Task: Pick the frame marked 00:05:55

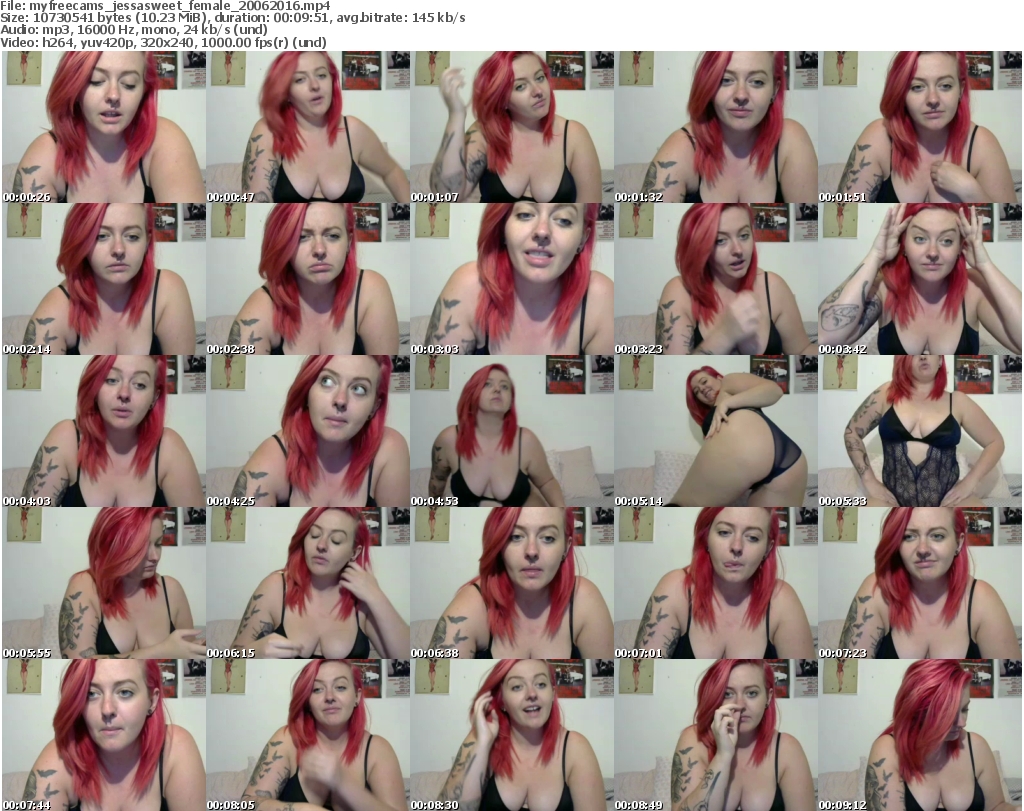Action: [104, 583]
